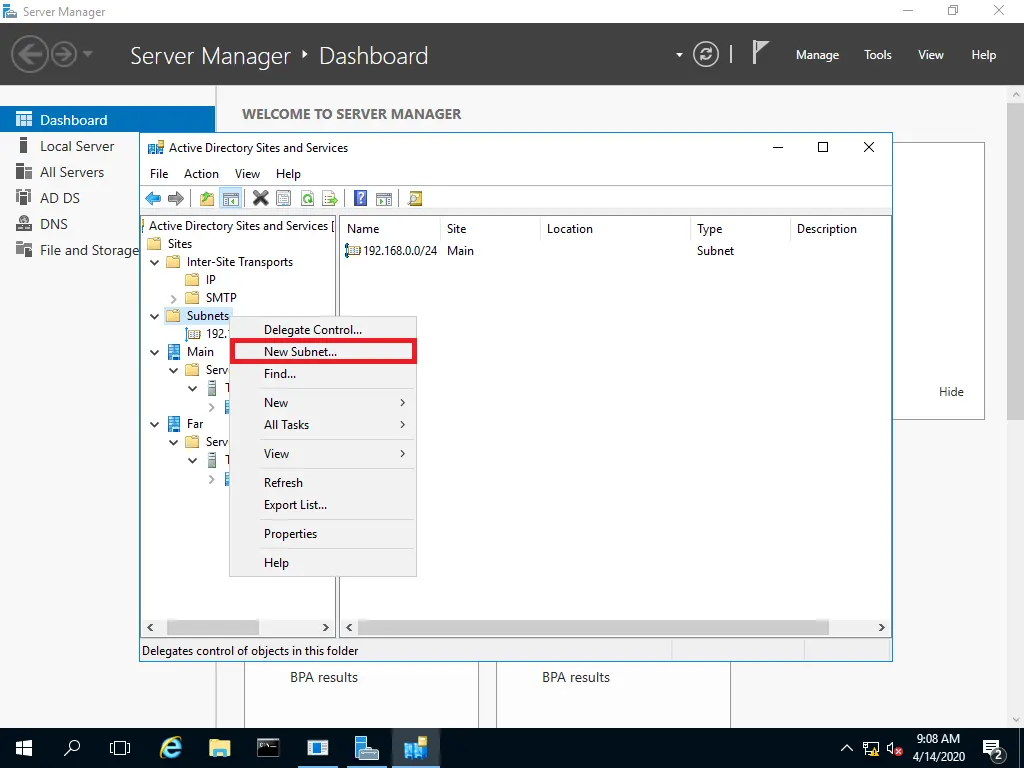Screen dimensions: 1024x768
Task: Choose Properties in the context menu
Action: 323,534
